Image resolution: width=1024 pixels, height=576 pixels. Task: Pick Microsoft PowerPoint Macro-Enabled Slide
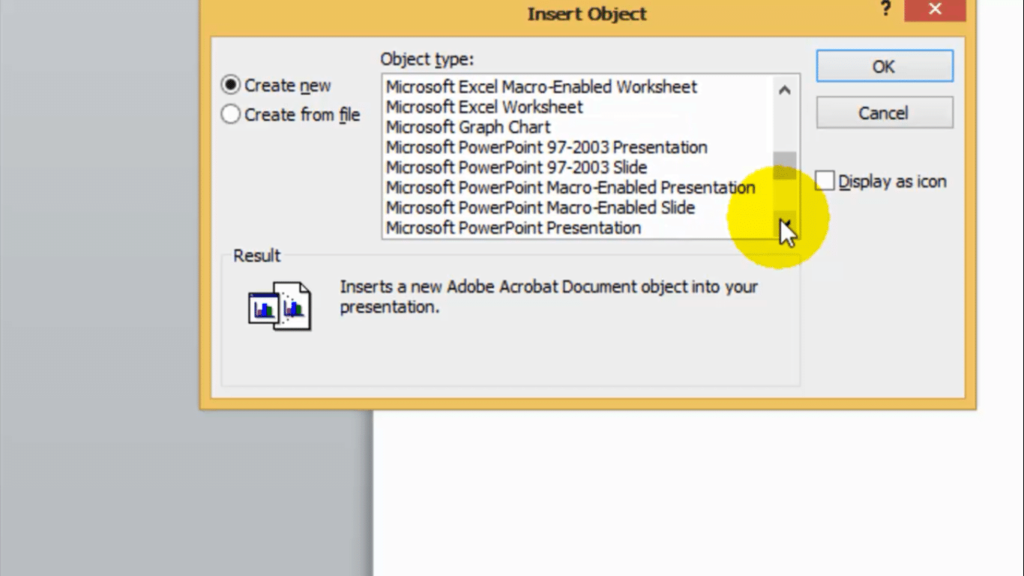point(540,208)
